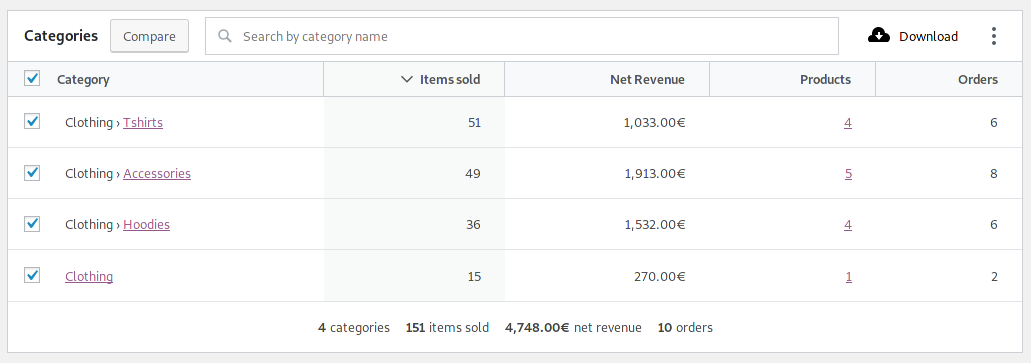Screen dimensions: 1031x363
Task: Uncheck the Hoodies row checkbox
Action: (32, 224)
